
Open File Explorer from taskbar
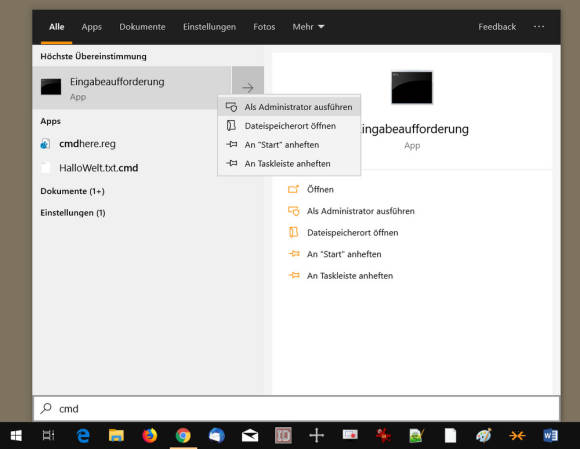click(x=116, y=435)
